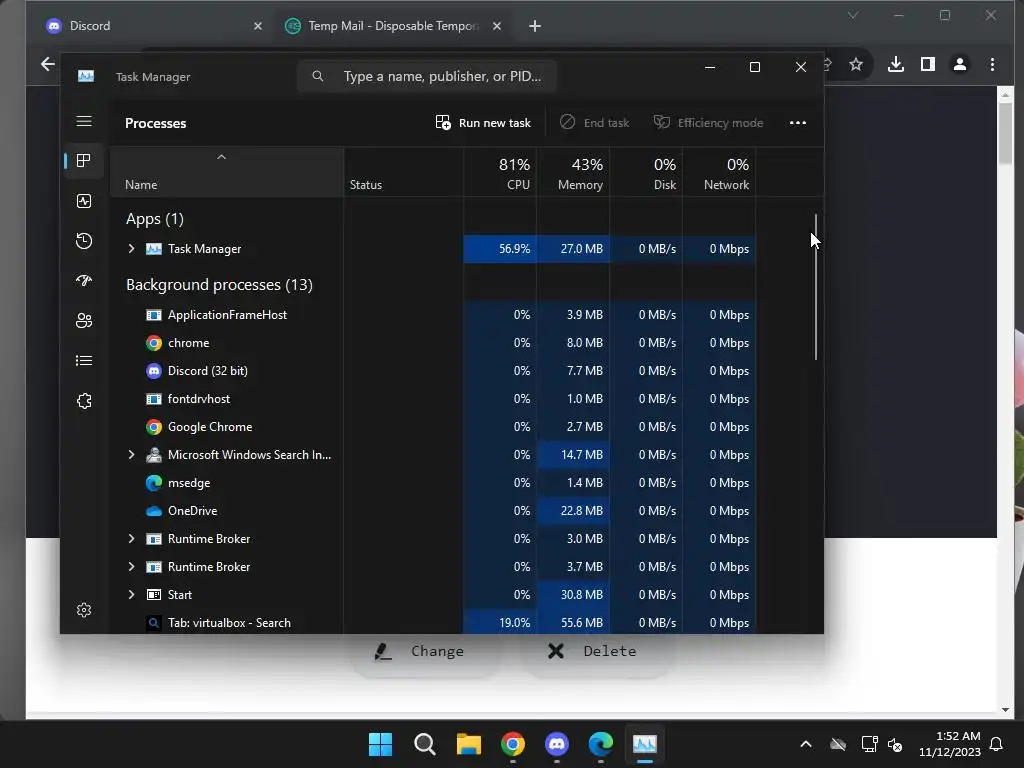Click the msedge process icon
Screen dimensions: 1024x768
(153, 483)
